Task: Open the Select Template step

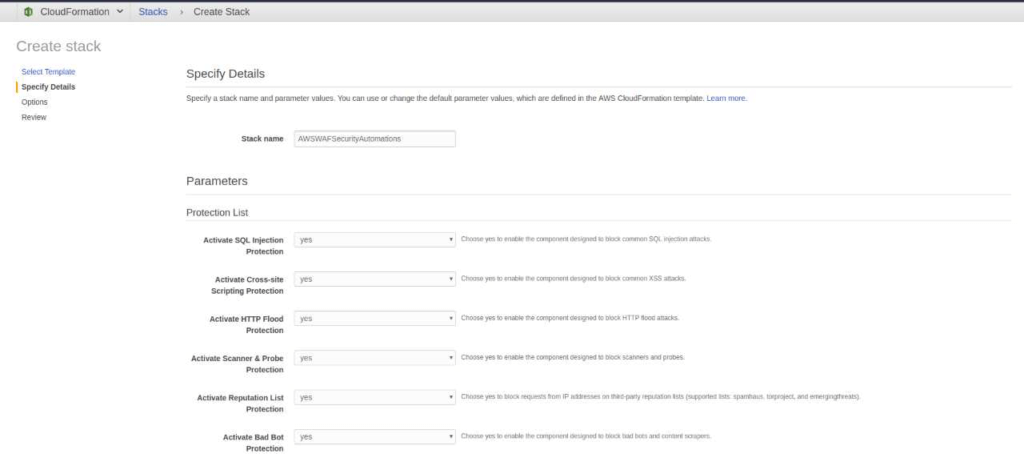Action: click(48, 72)
